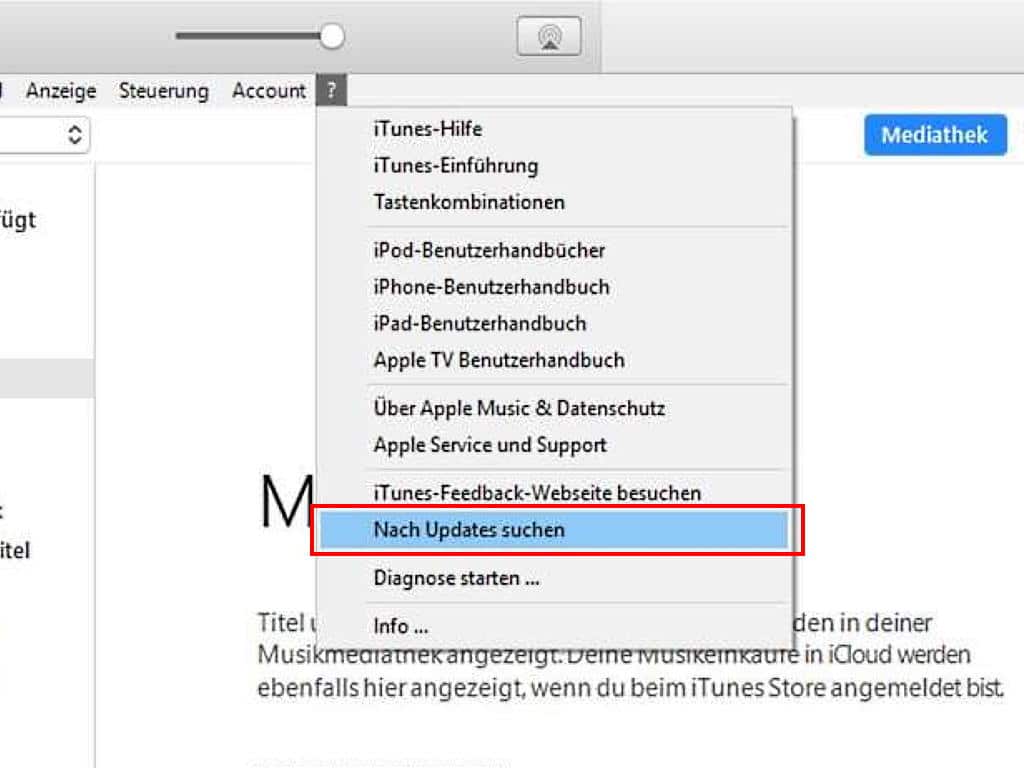Open the Account menu
Viewport: 1024px width, 768px height.
click(268, 90)
